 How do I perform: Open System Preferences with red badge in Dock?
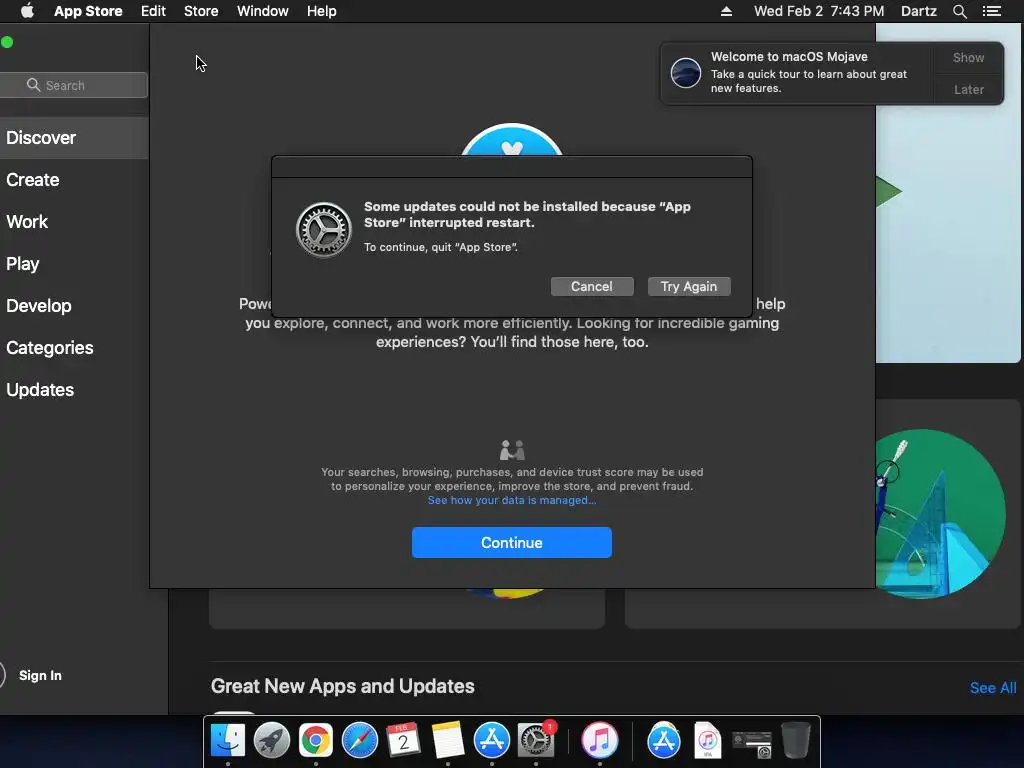[x=536, y=741]
